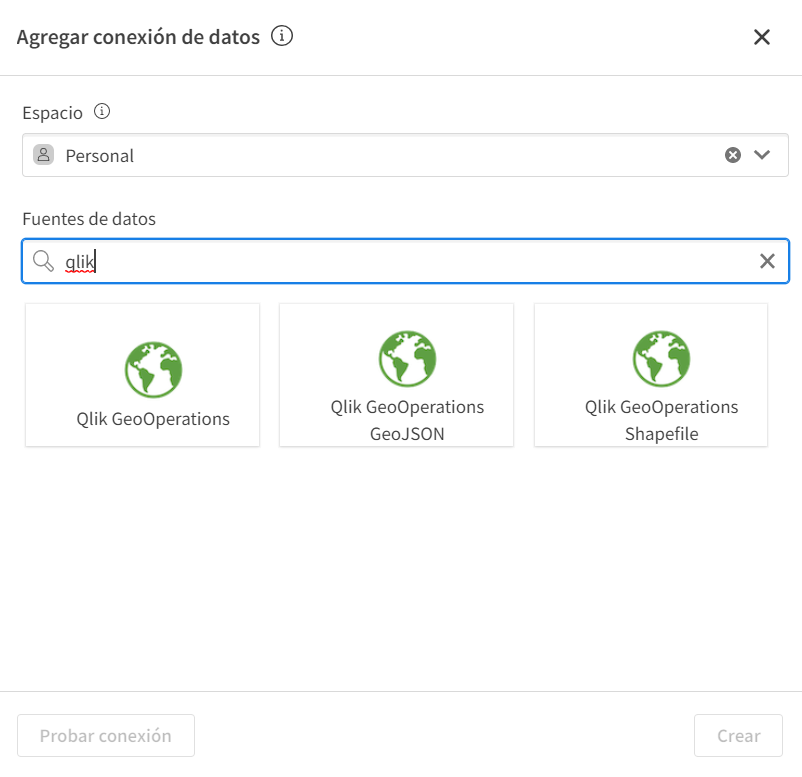Click the Fuentes de datos label
The height and width of the screenshot is (777, 802).
[89, 218]
